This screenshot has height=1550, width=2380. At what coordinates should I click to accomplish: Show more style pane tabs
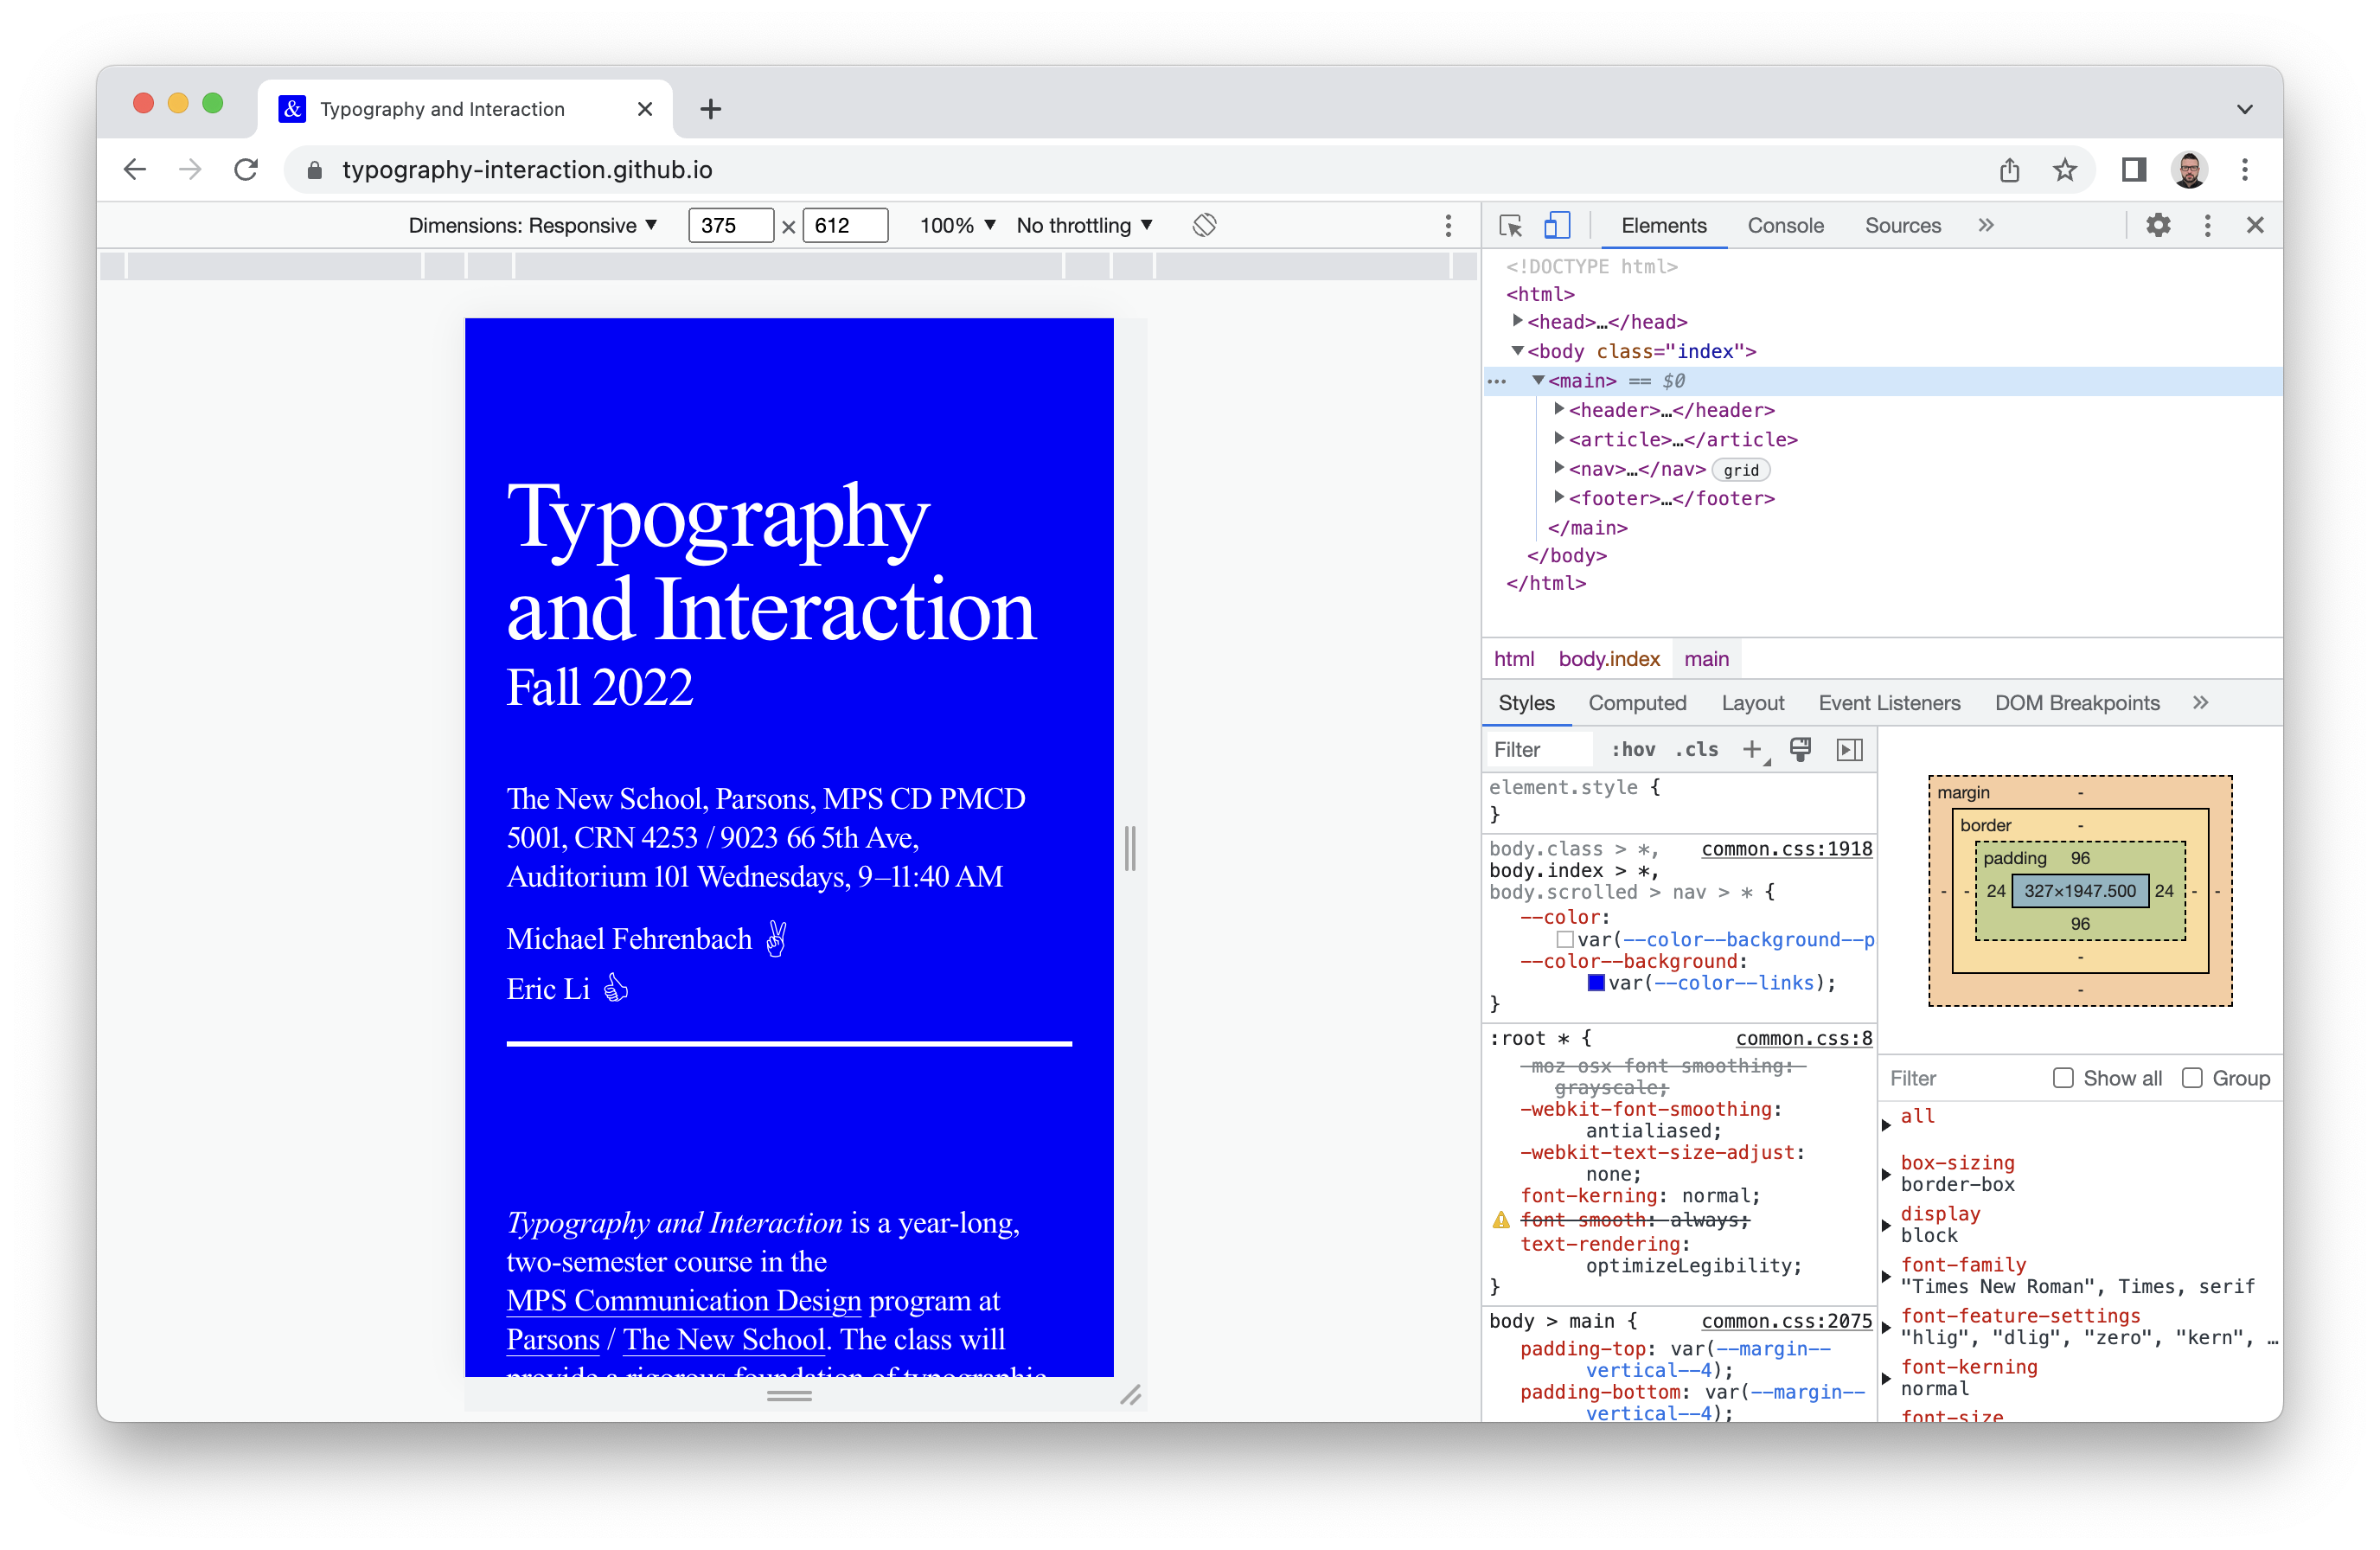click(x=2200, y=703)
